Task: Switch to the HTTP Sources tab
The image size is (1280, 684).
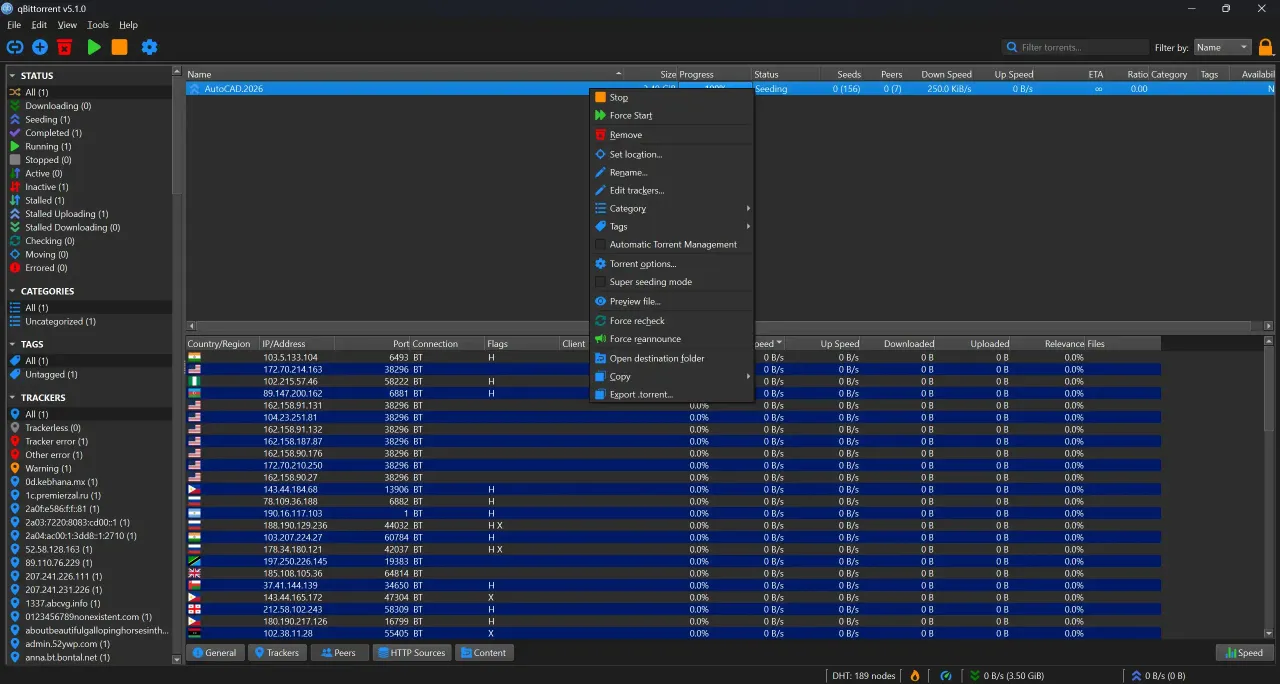Action: coord(411,653)
